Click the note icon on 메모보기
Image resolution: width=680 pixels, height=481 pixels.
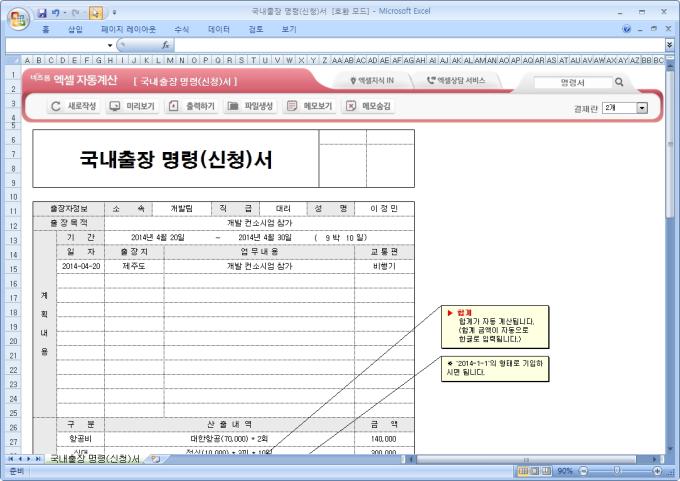[x=292, y=106]
